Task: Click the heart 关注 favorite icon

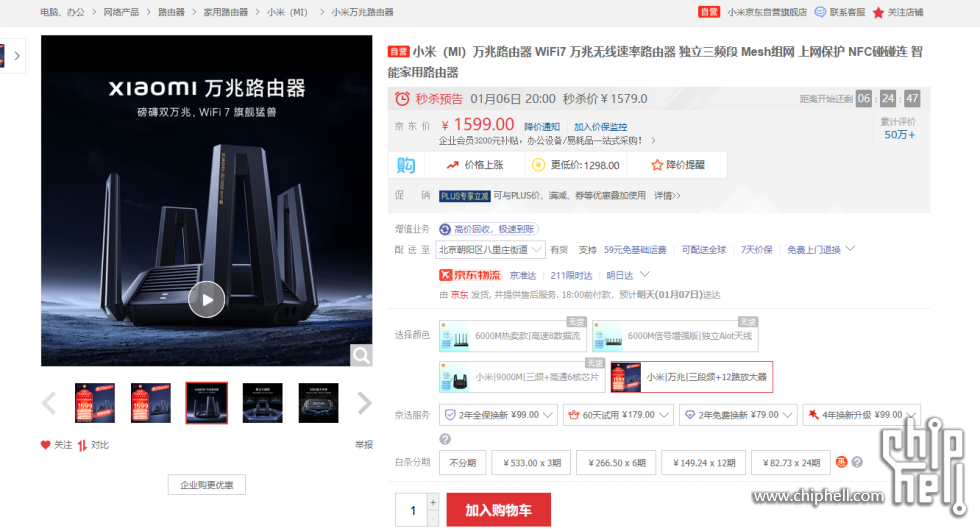Action: pyautogui.click(x=45, y=445)
